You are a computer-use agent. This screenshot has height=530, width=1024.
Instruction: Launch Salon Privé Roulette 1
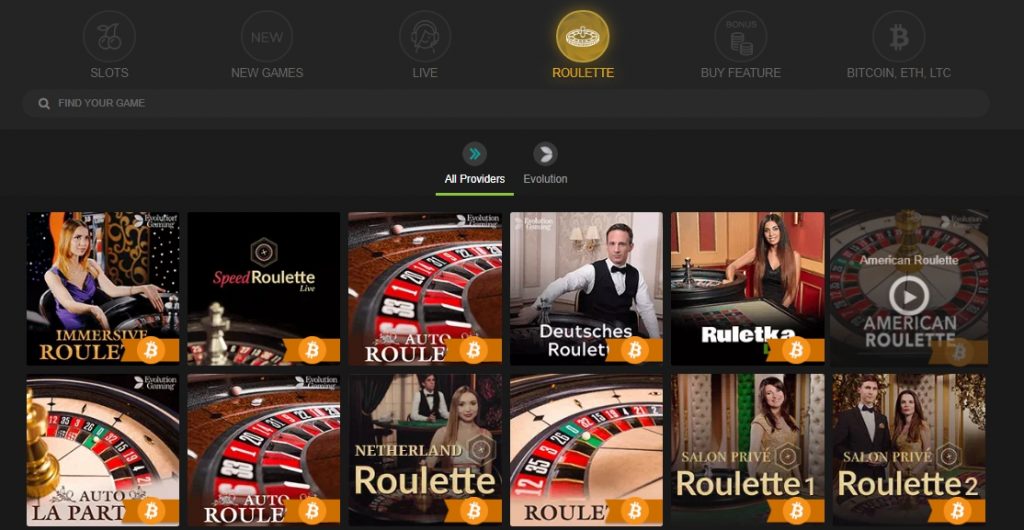[x=748, y=450]
